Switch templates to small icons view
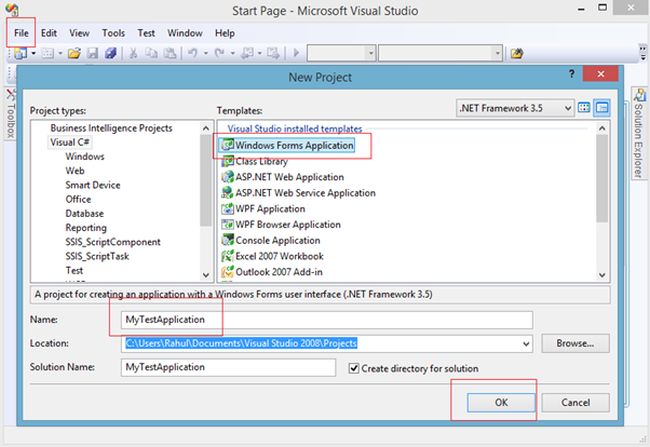 (x=601, y=108)
